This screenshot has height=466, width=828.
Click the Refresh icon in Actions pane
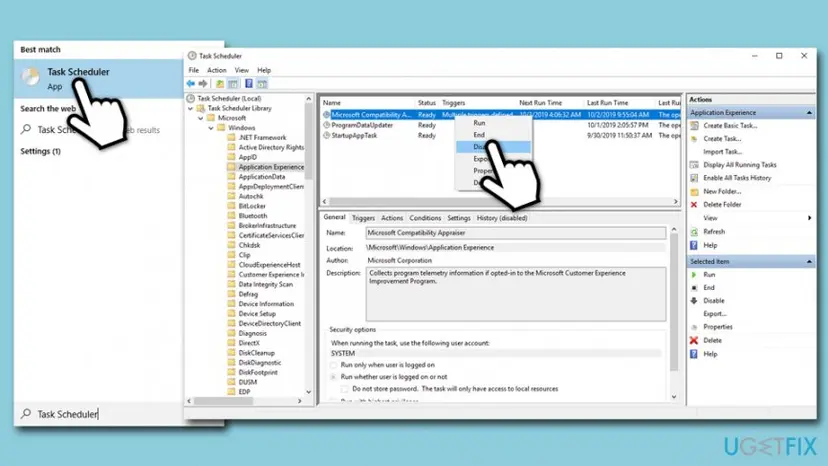(x=694, y=231)
